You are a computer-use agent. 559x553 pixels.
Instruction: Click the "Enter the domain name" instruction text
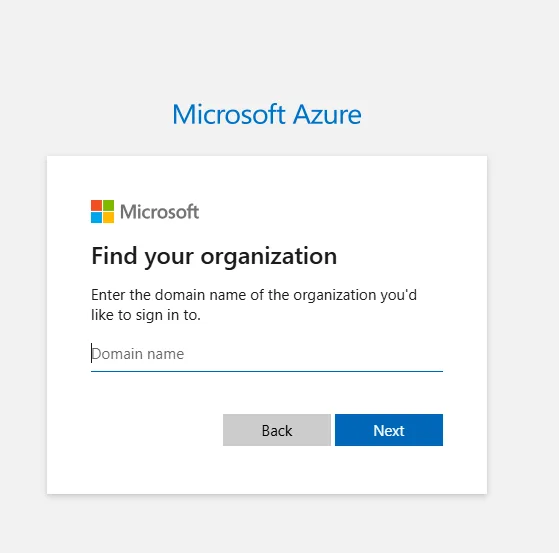tap(253, 305)
